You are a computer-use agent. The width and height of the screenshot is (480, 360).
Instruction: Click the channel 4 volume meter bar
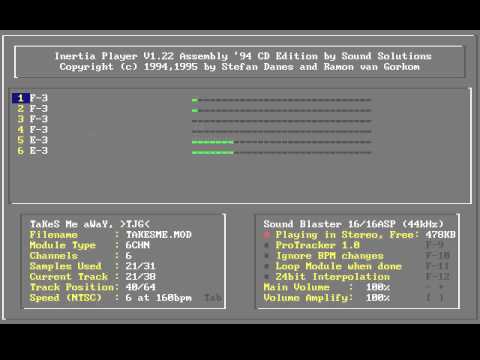click(x=282, y=132)
